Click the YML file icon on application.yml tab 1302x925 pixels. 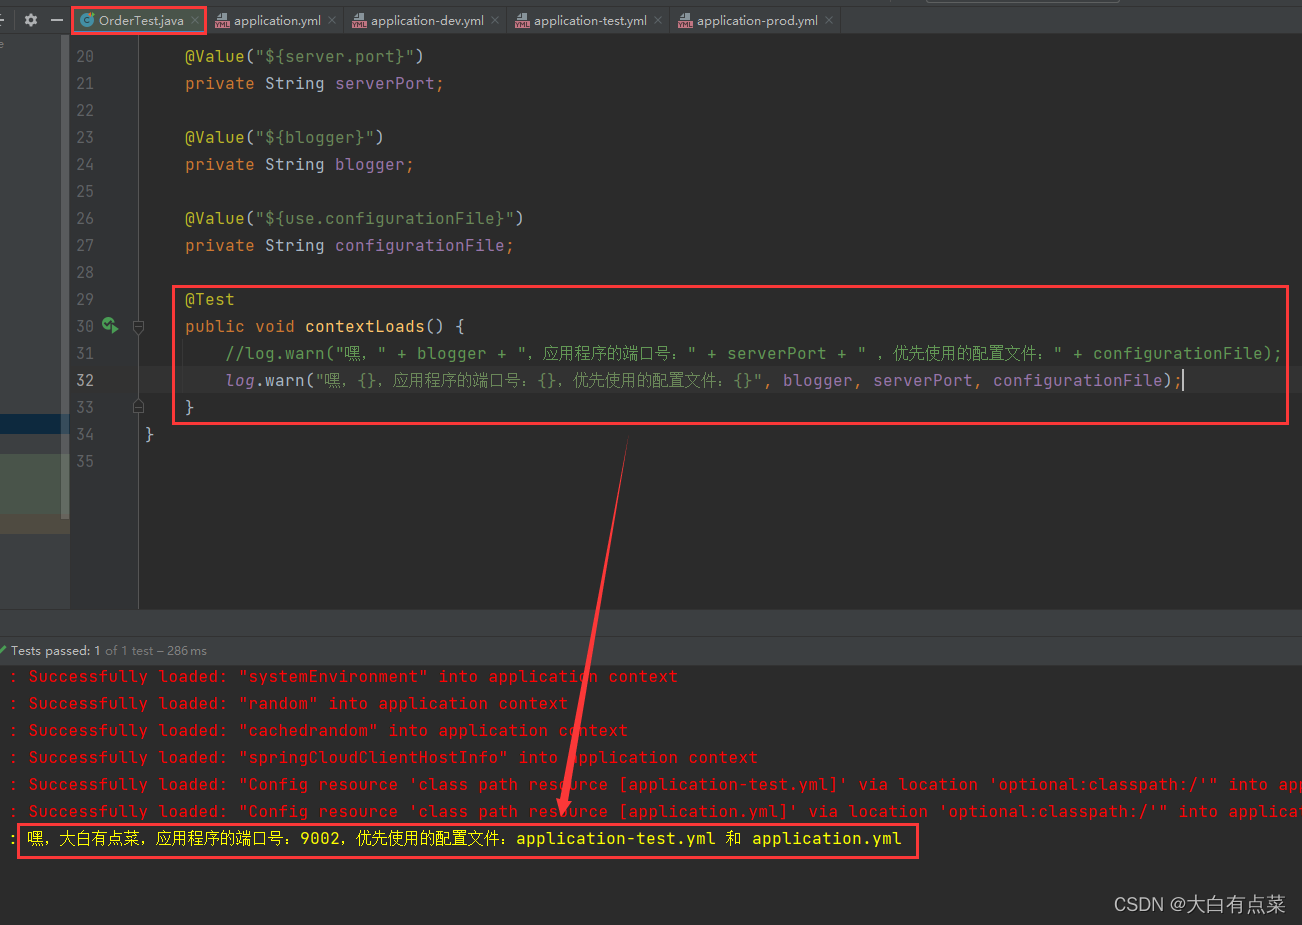pos(222,21)
